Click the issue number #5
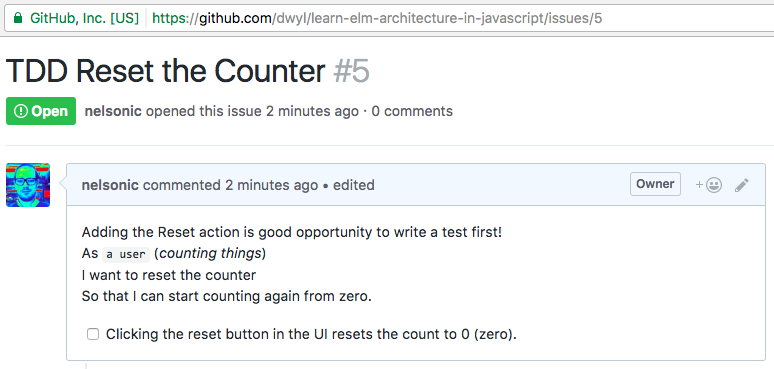This screenshot has width=774, height=369. pos(351,71)
